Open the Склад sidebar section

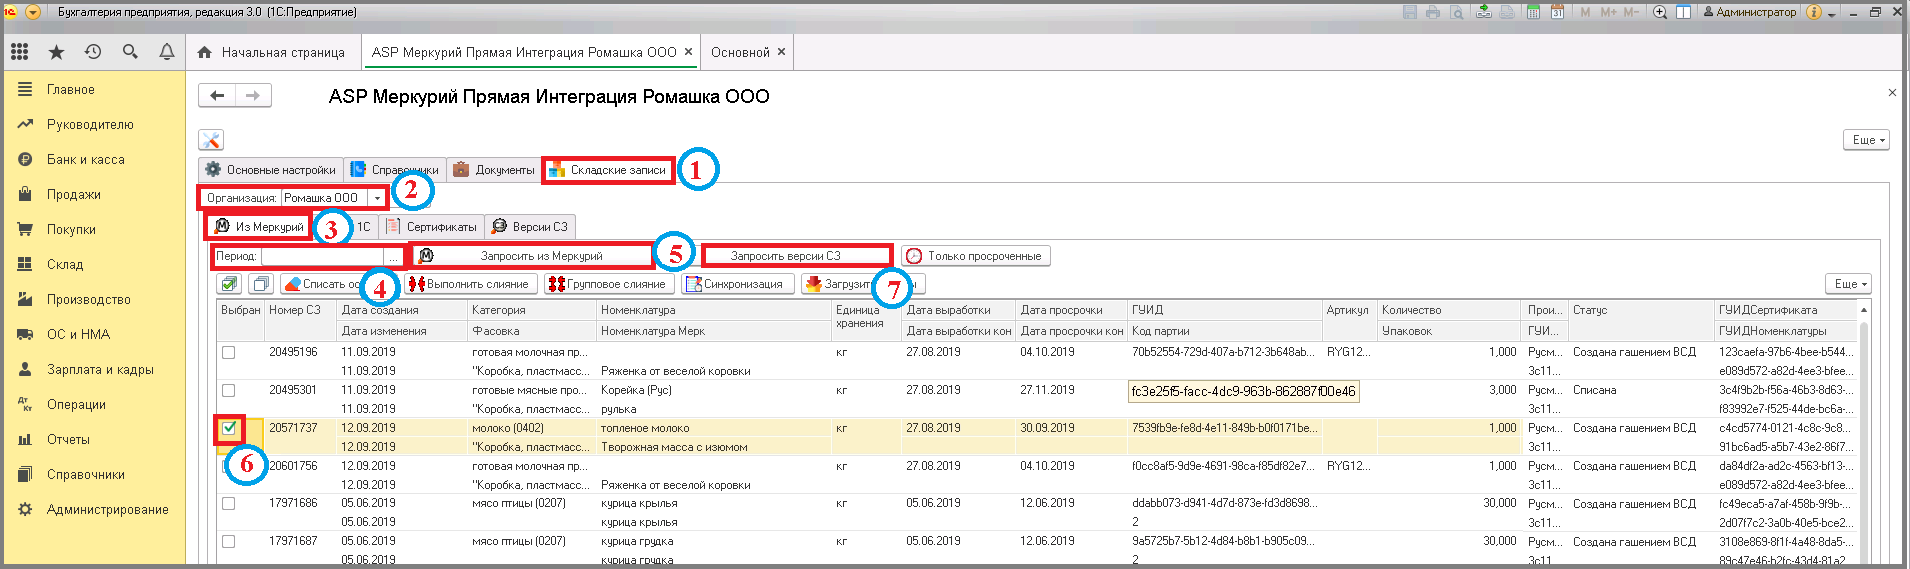tap(65, 264)
